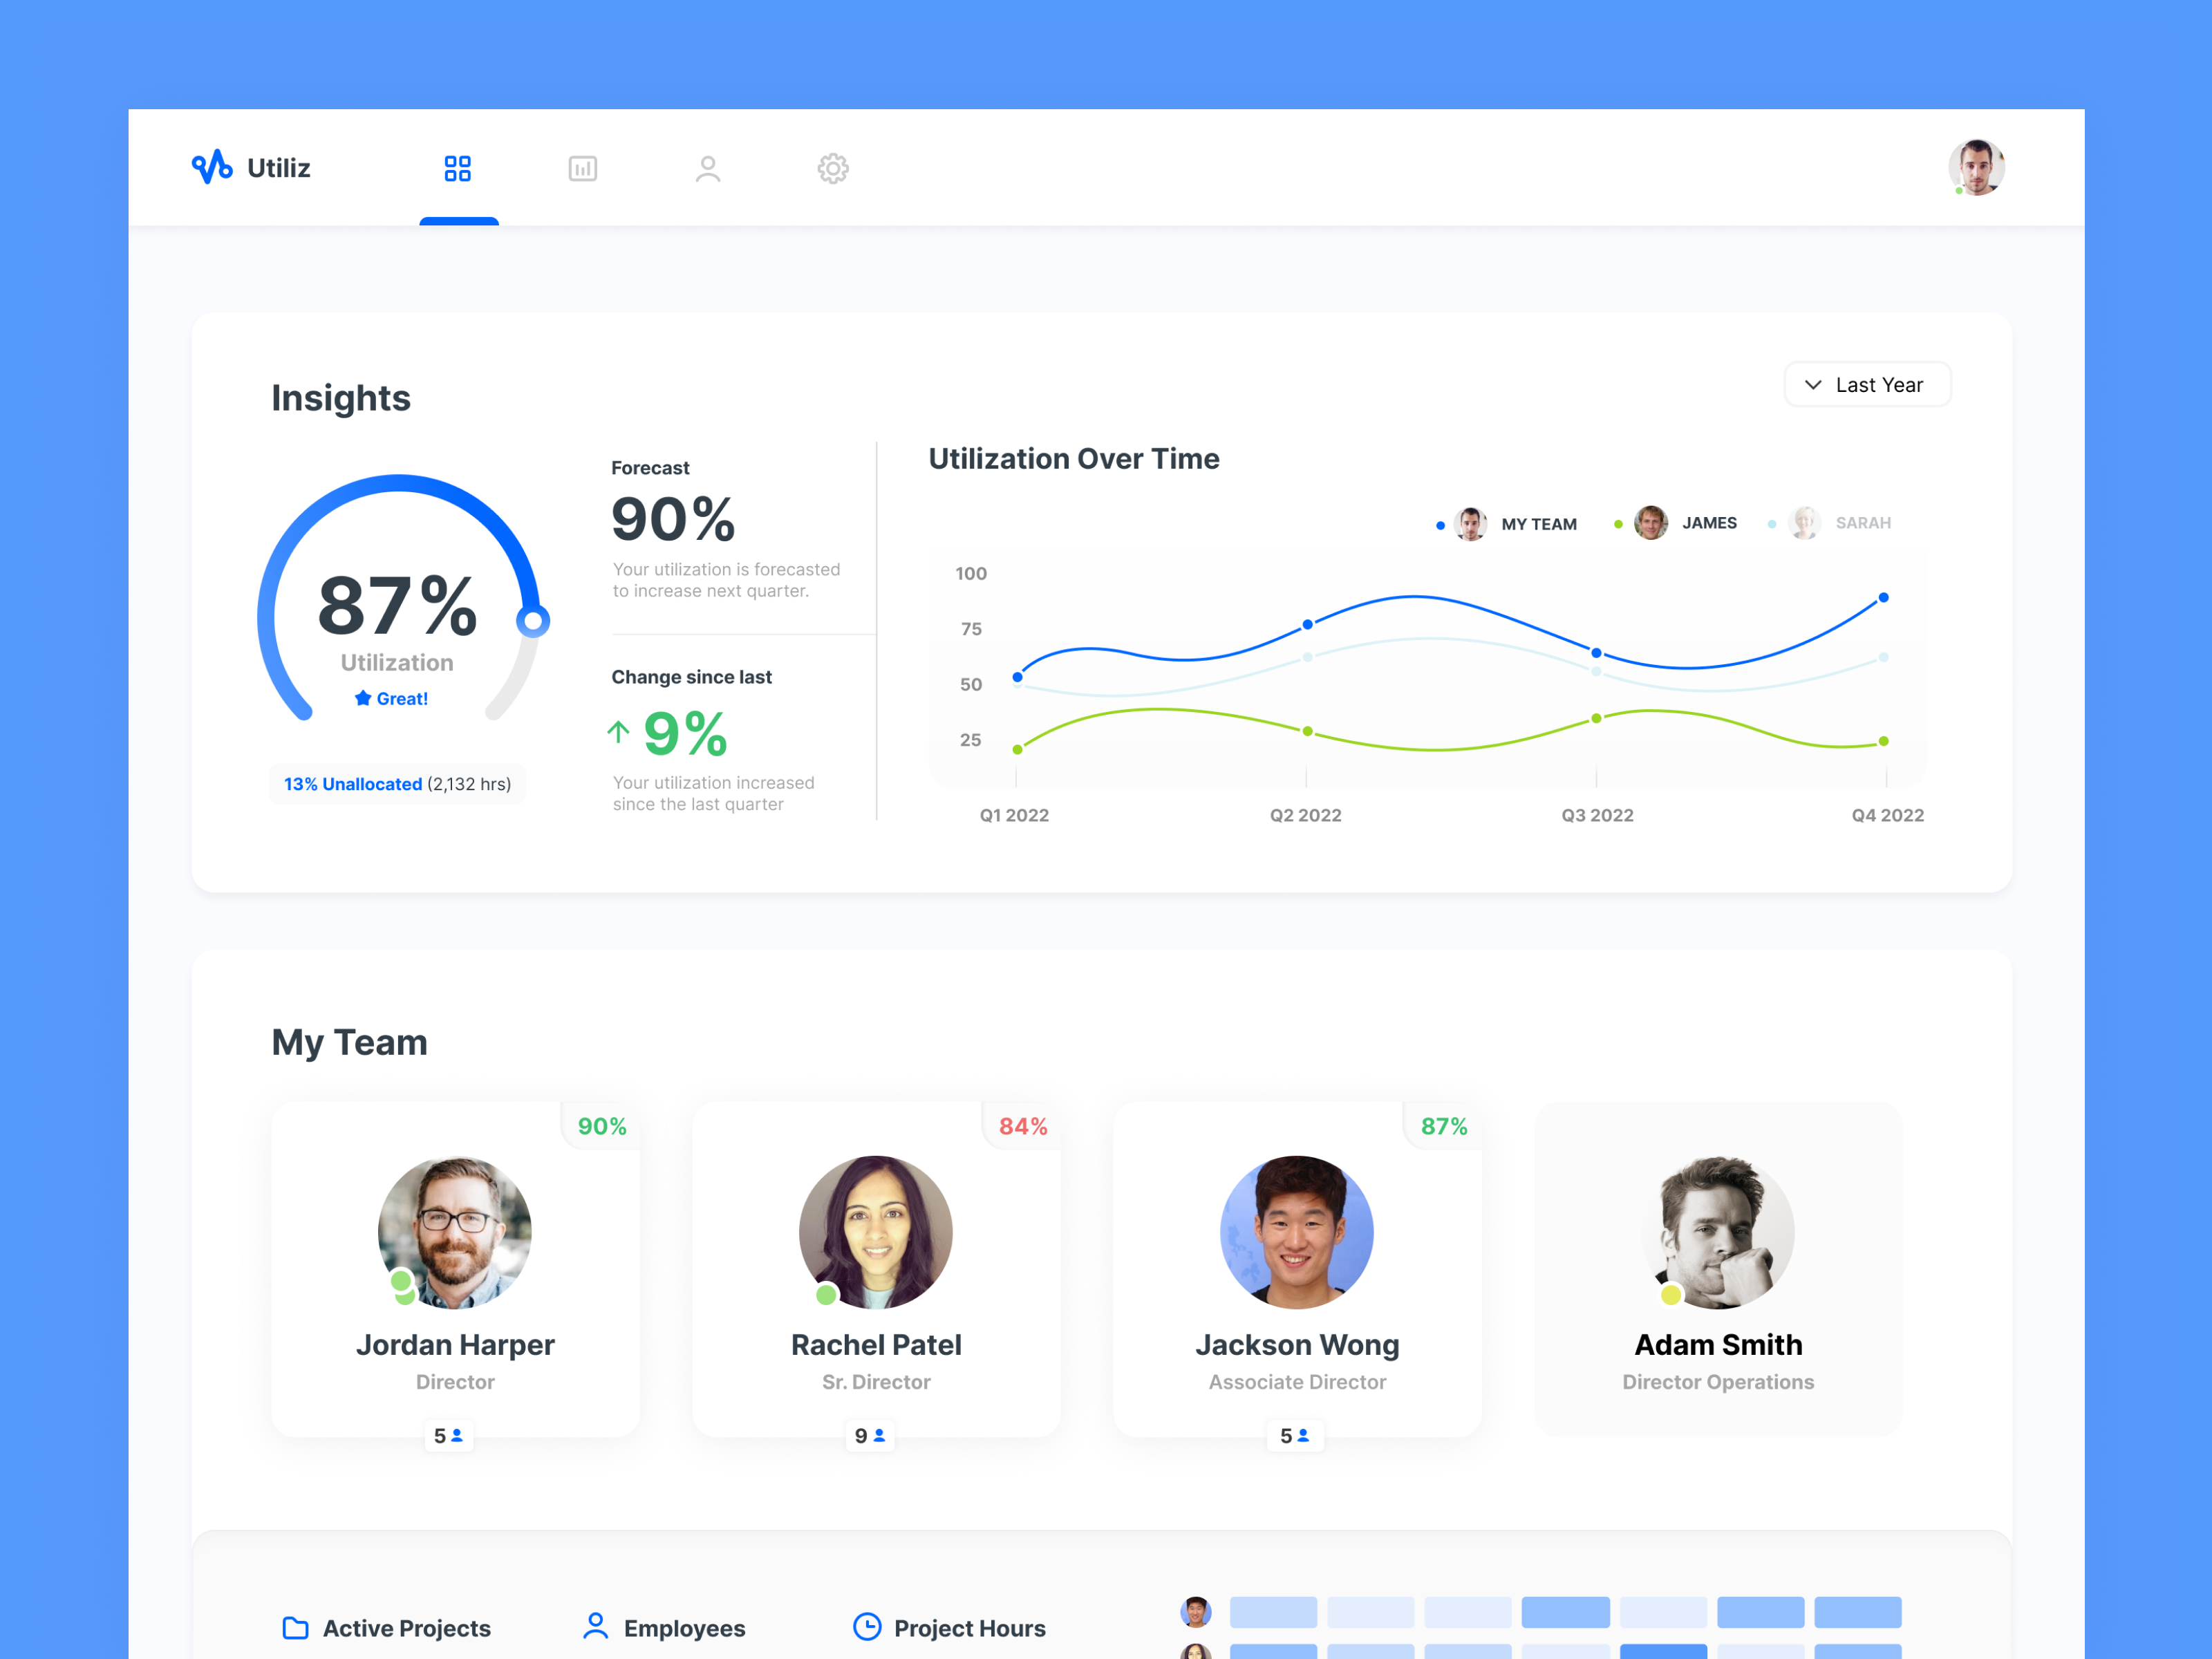Open the reports chart icon in navigation
The image size is (2212, 1659).
(584, 168)
